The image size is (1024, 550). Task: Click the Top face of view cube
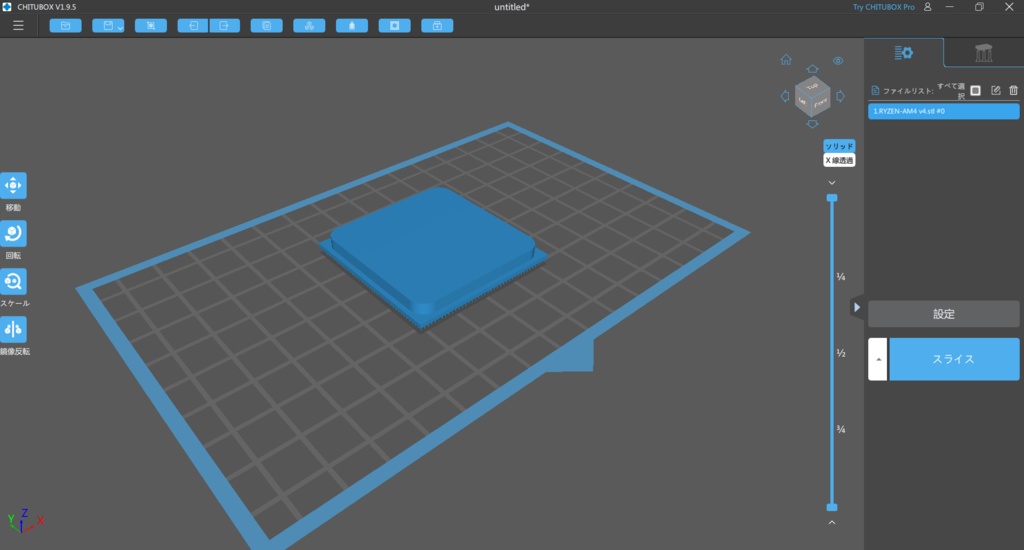click(812, 86)
